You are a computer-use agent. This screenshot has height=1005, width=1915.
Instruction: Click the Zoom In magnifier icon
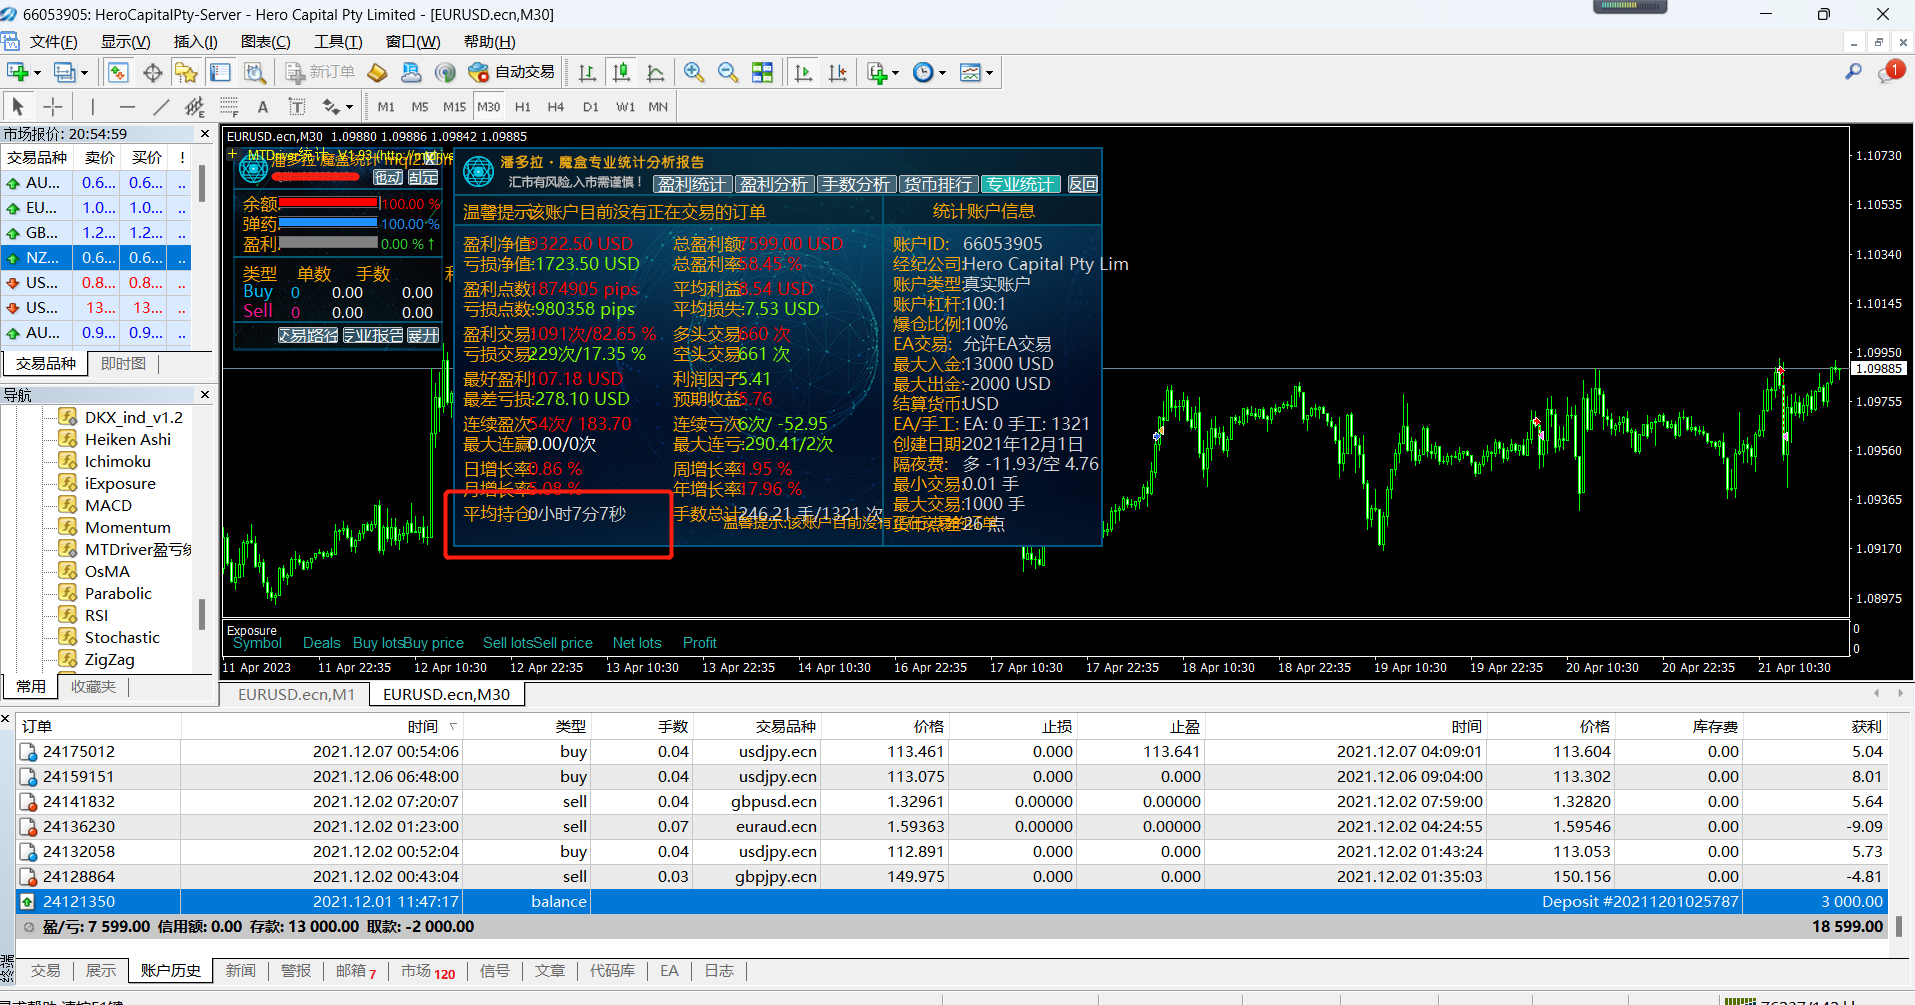coord(693,72)
